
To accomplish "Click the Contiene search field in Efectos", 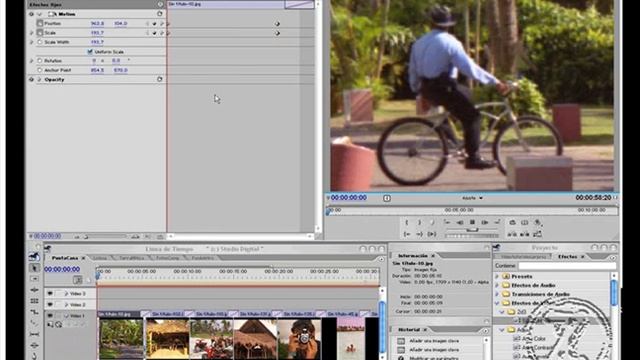I will coord(567,266).
